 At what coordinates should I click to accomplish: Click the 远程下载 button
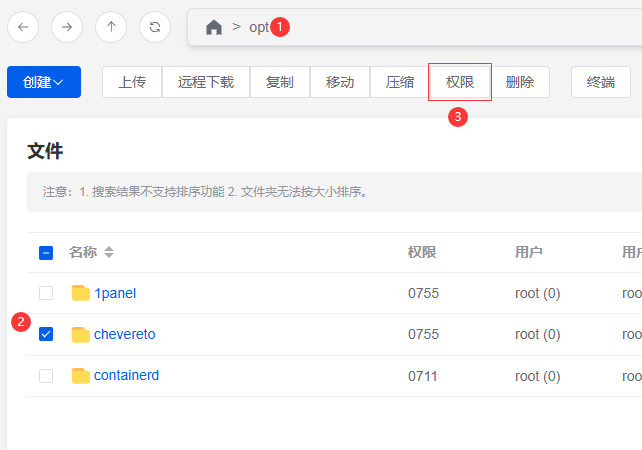pos(206,82)
